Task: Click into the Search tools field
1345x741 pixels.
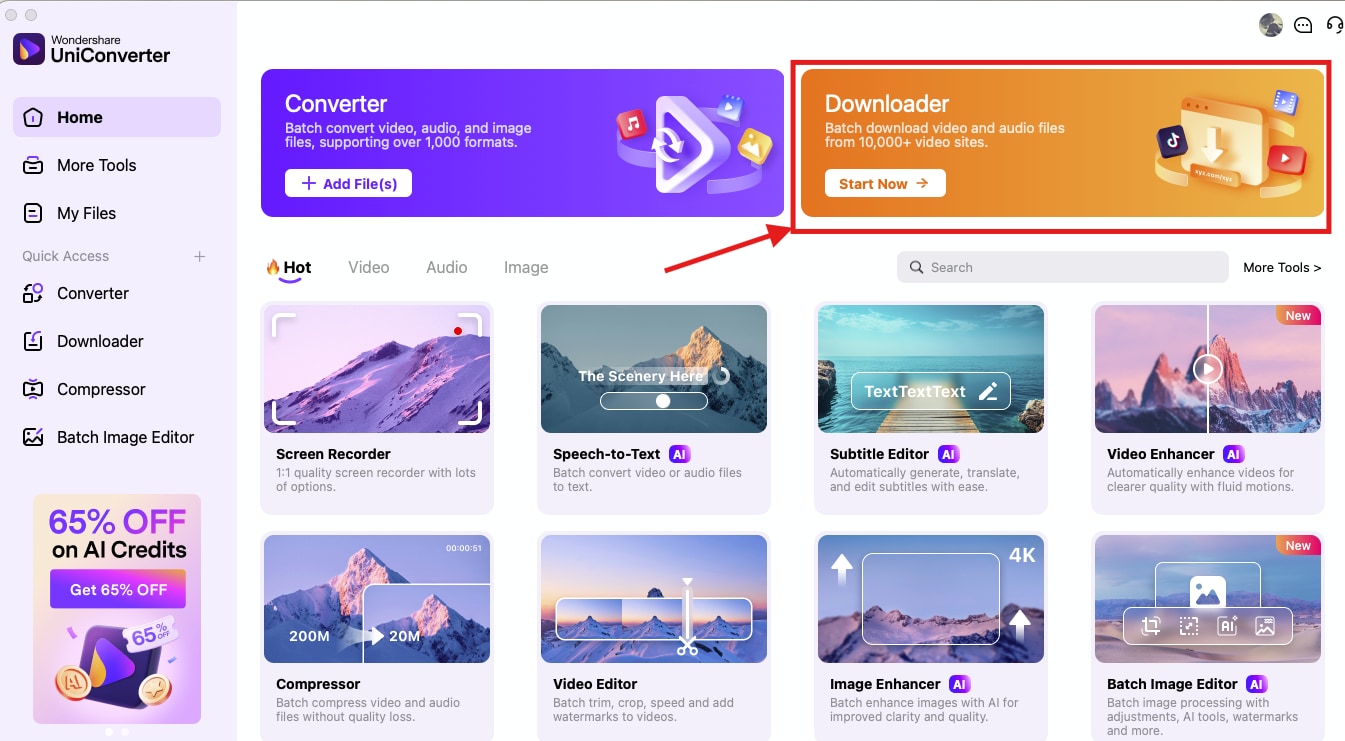Action: (1062, 267)
